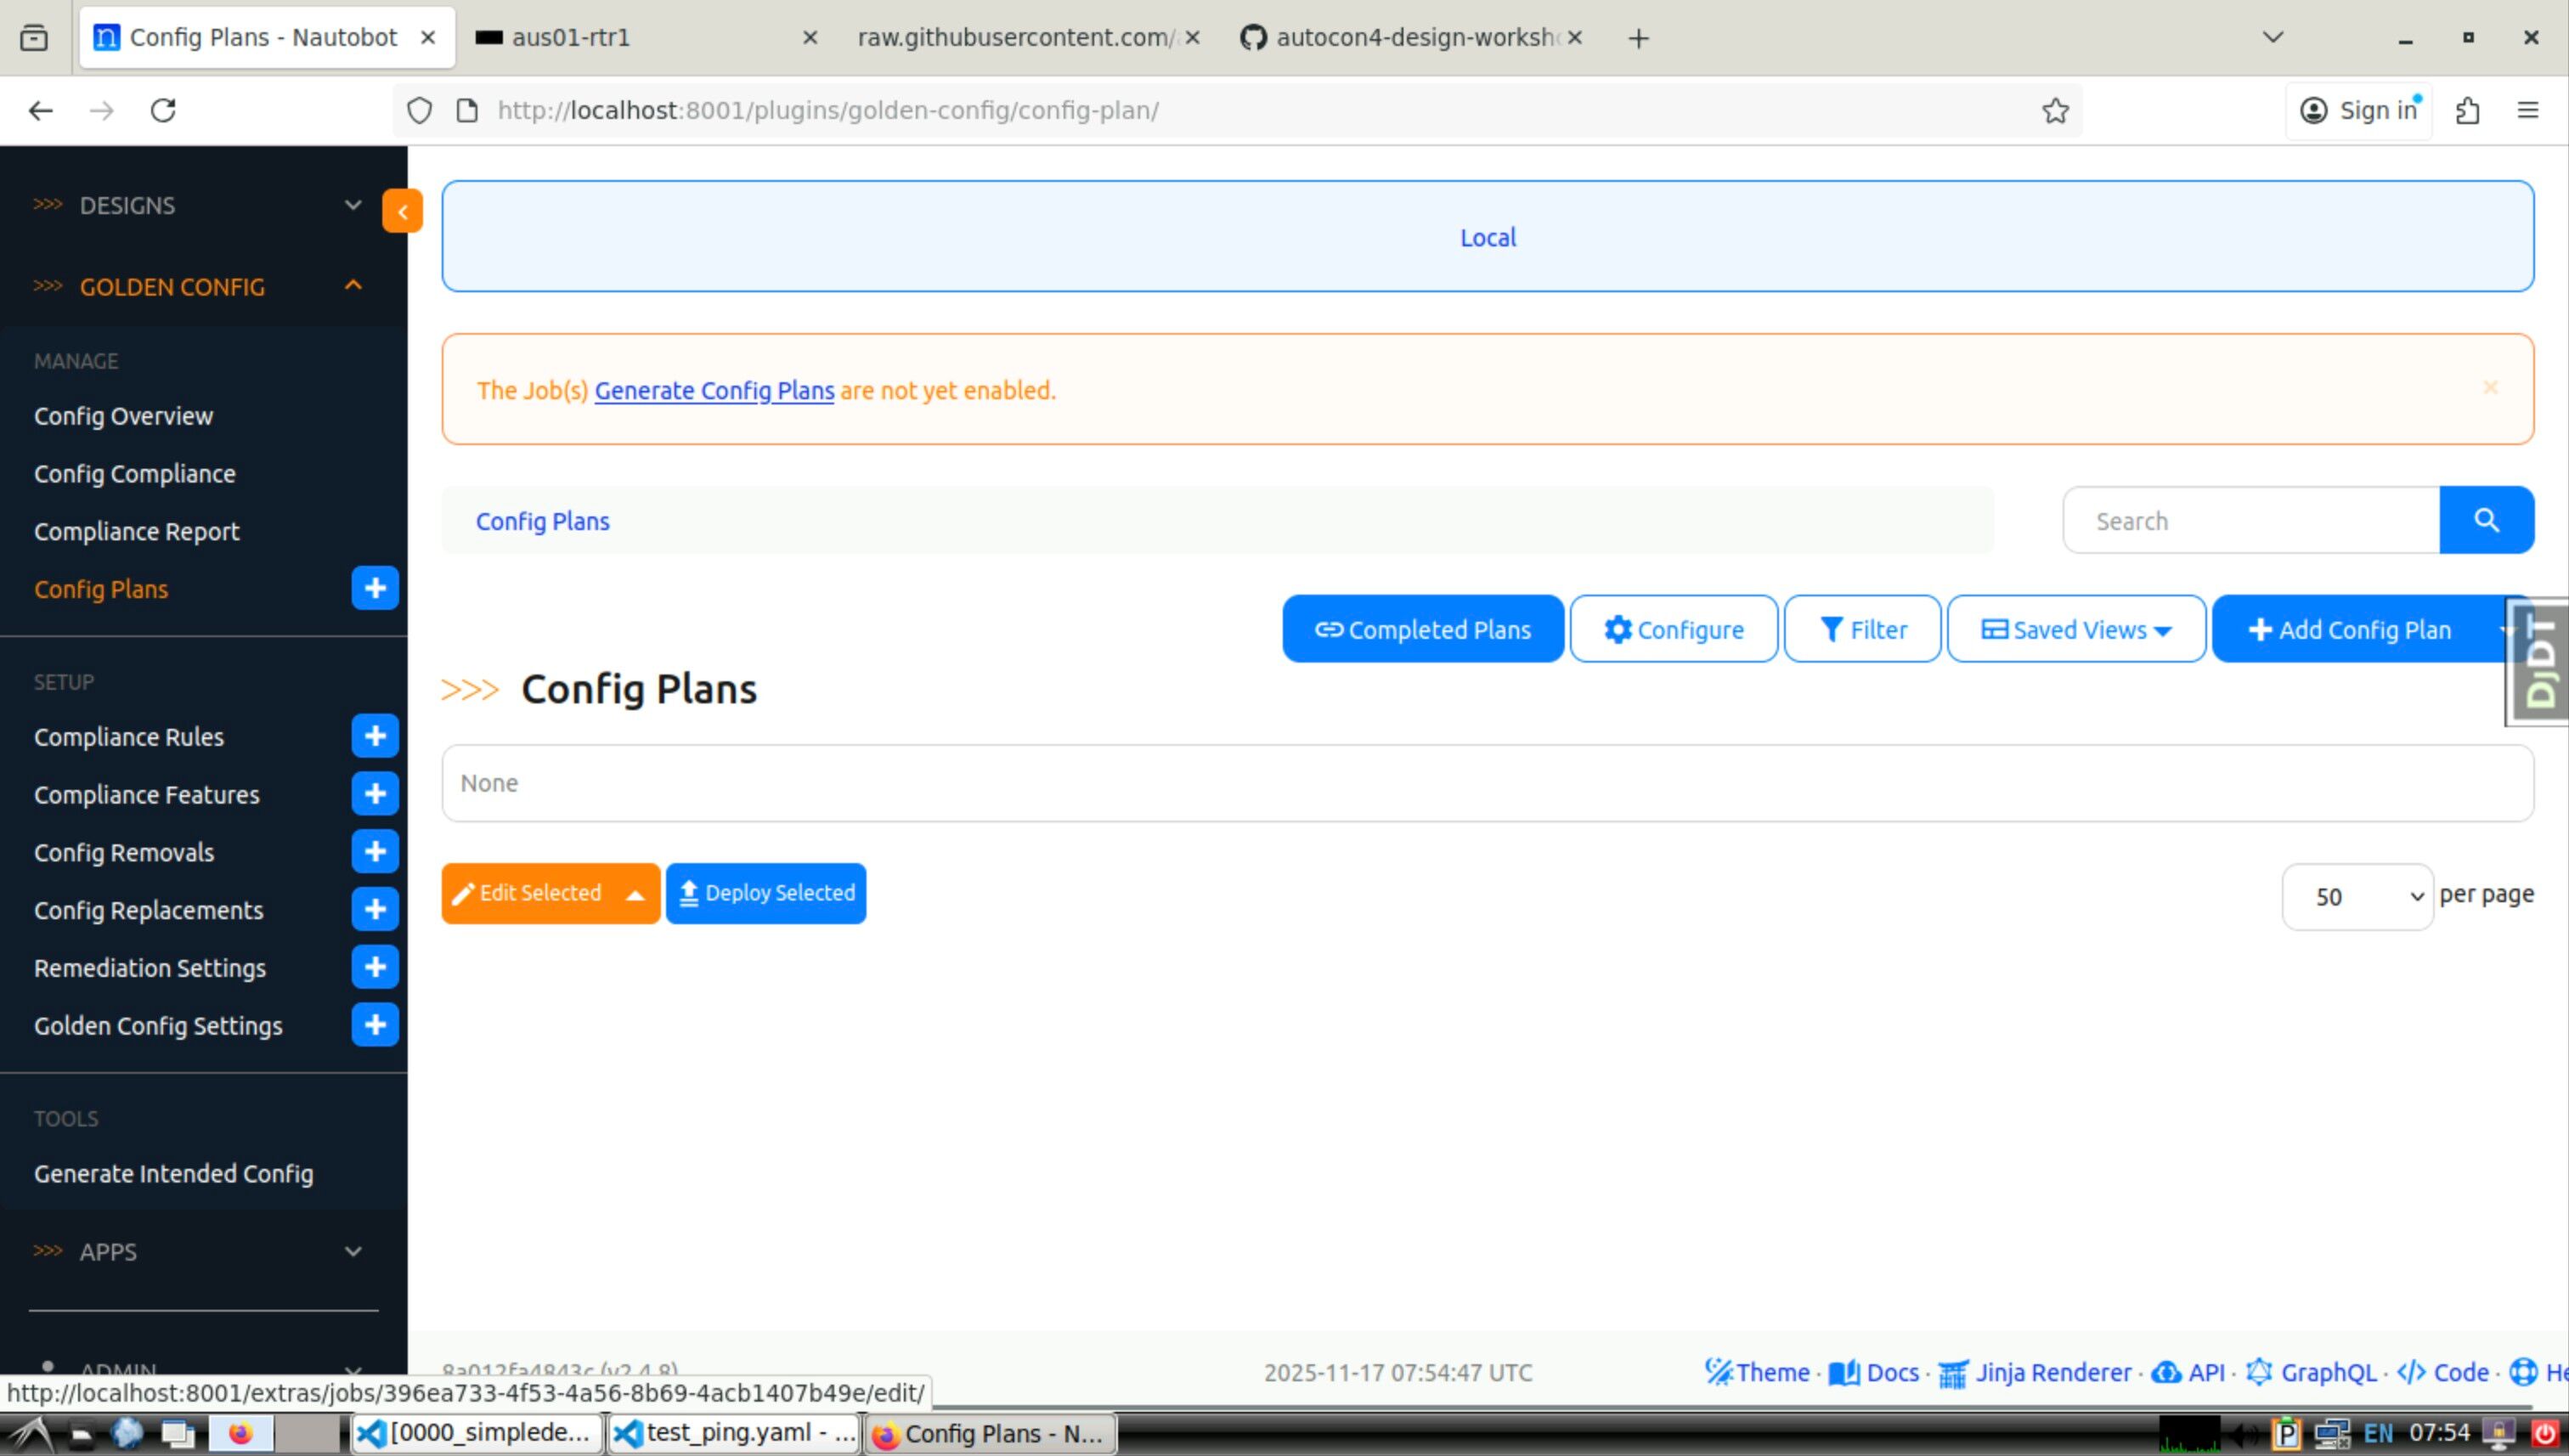Click the blue magnifier search button
Image resolution: width=2569 pixels, height=1456 pixels.
click(x=2486, y=520)
